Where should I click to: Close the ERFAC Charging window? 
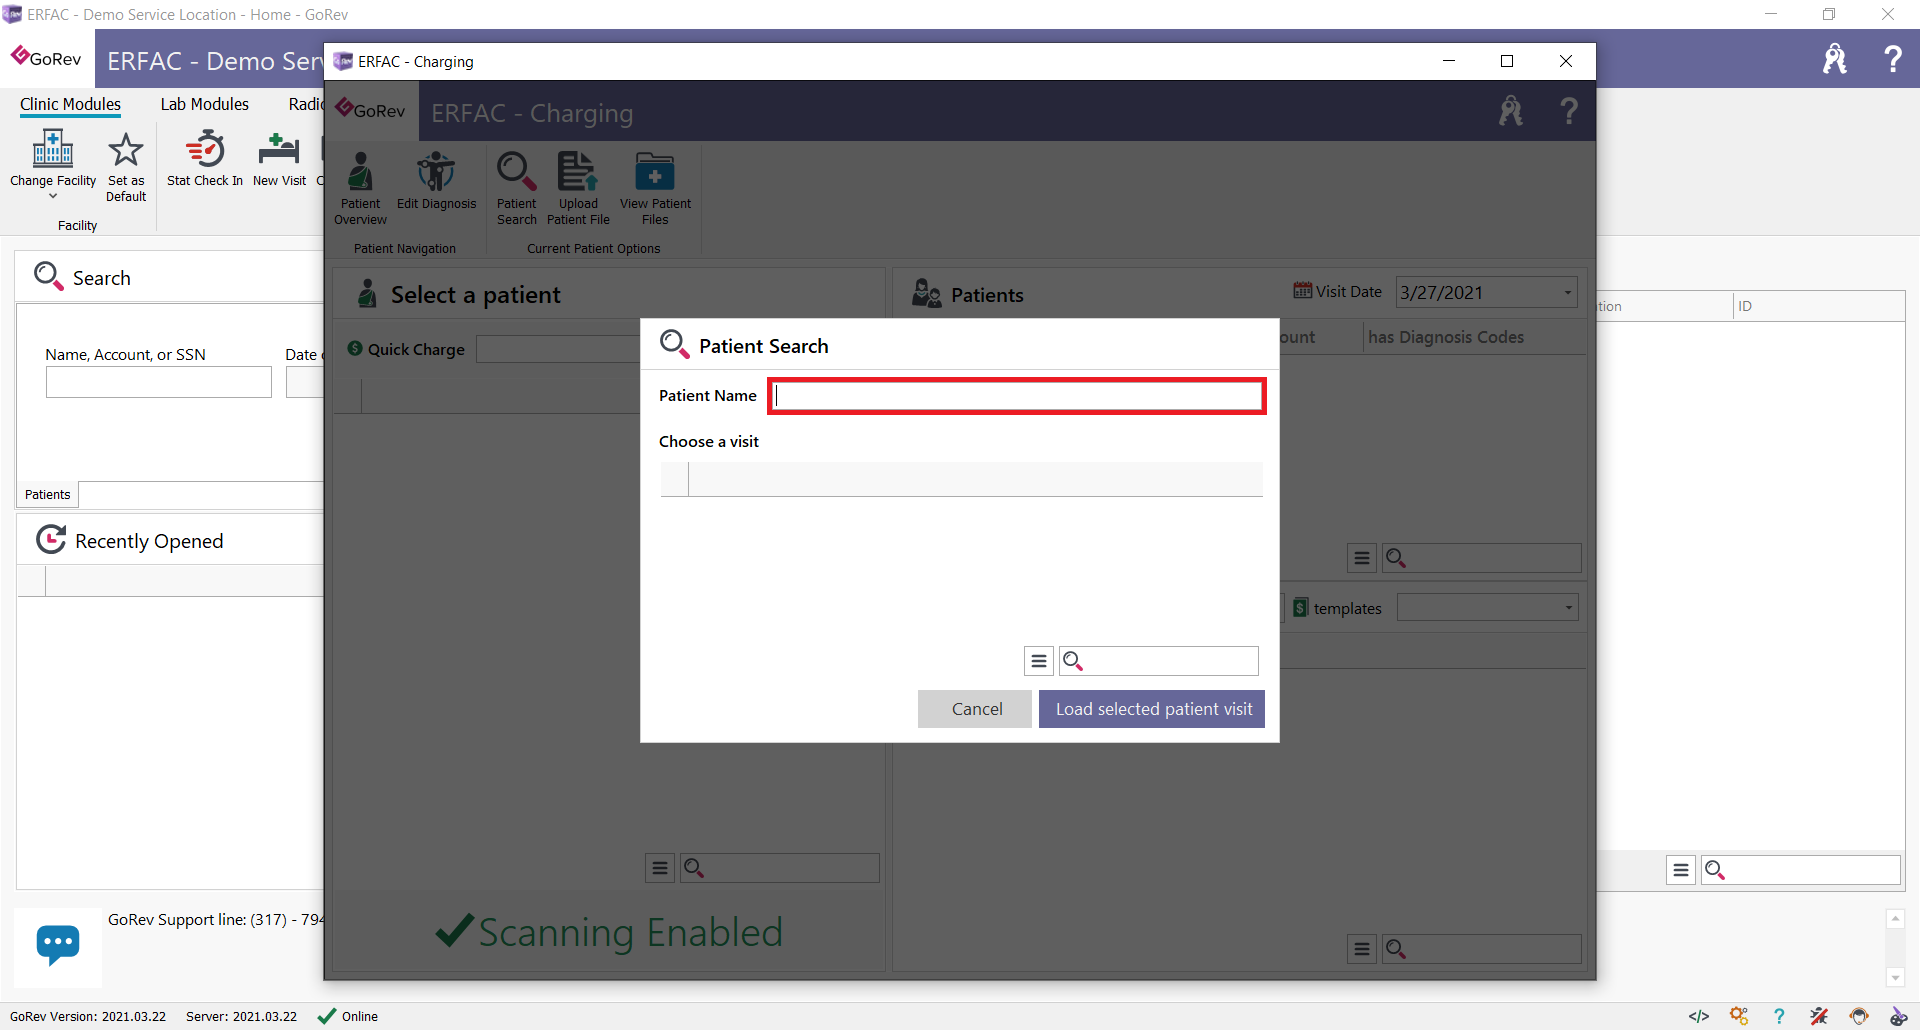(x=1566, y=61)
